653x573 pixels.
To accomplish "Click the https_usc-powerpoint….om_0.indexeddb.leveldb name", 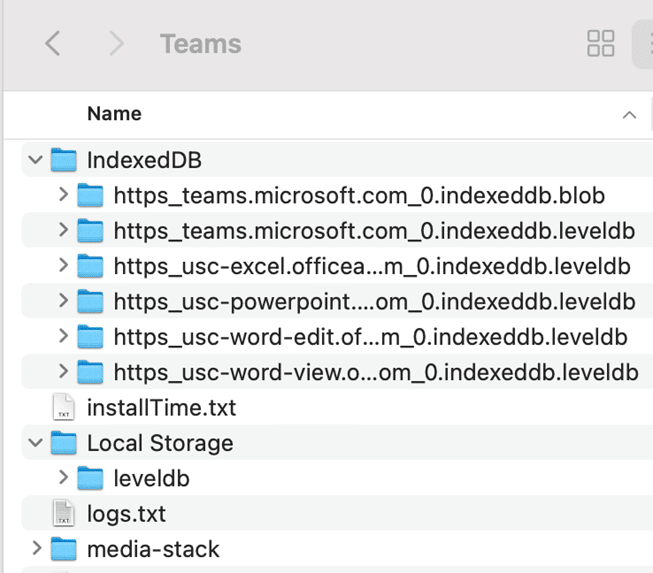I will click(x=374, y=302).
